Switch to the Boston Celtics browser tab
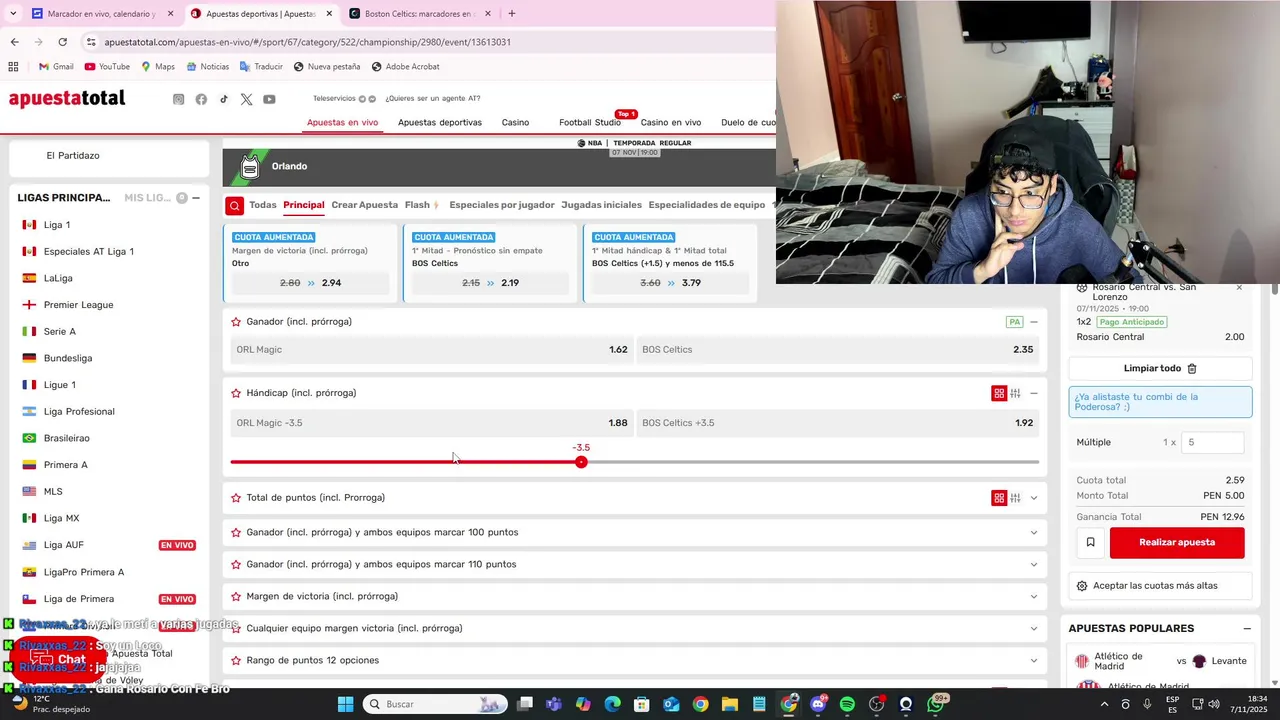Screen dimensions: 1280x720 point(418,14)
